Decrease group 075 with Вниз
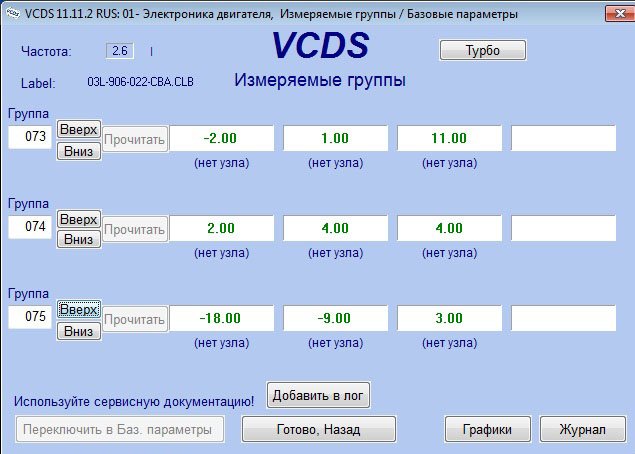 79,331
